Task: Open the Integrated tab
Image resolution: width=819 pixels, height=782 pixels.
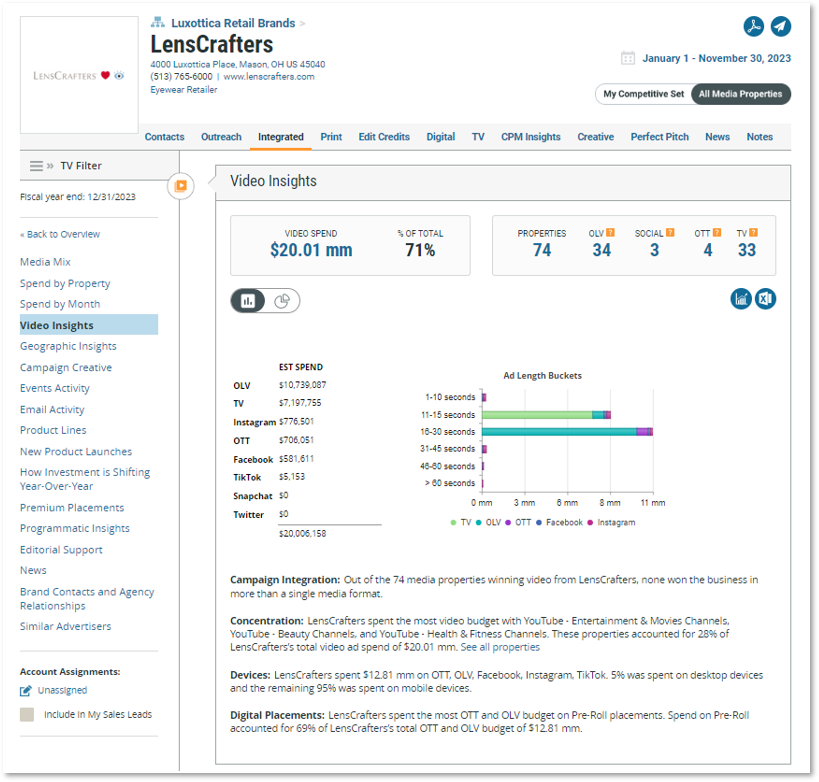Action: pos(280,137)
